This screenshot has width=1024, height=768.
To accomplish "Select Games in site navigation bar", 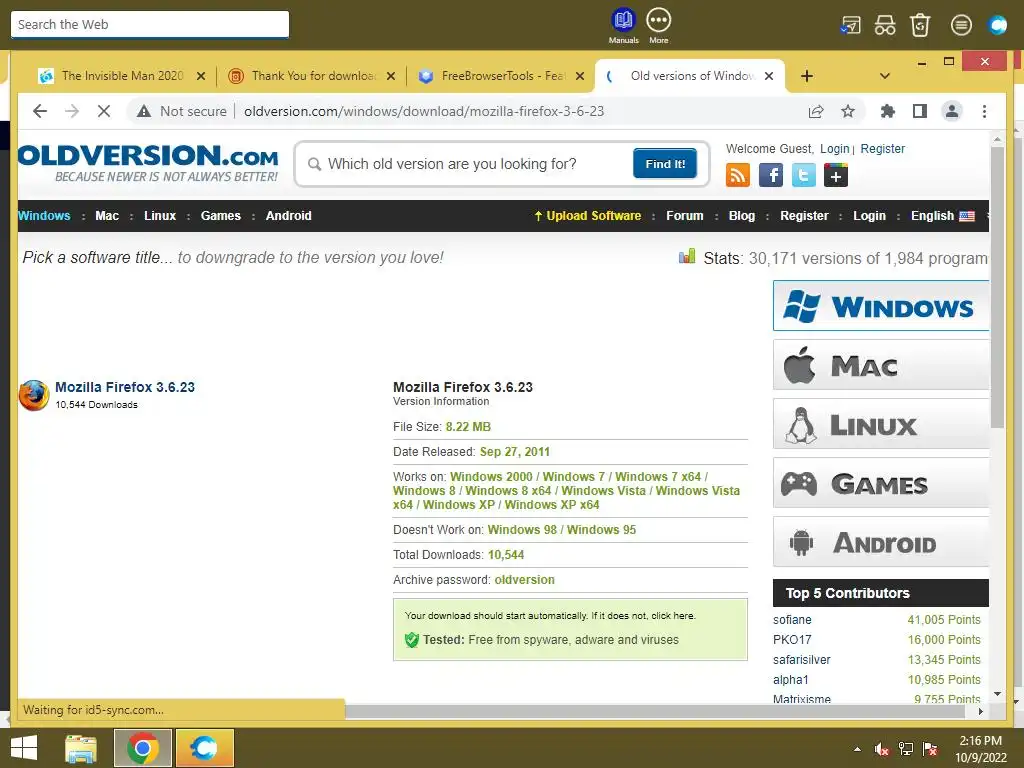I will (x=221, y=216).
